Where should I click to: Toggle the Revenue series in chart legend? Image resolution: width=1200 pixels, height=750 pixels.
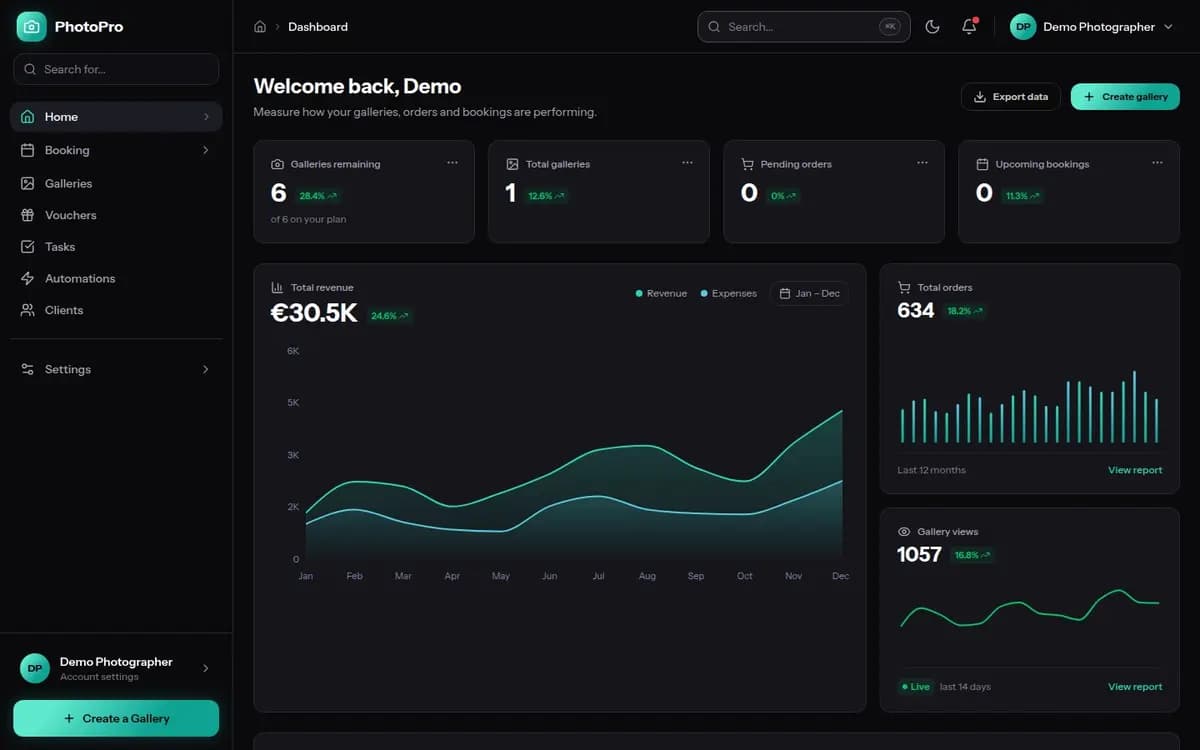click(x=661, y=293)
